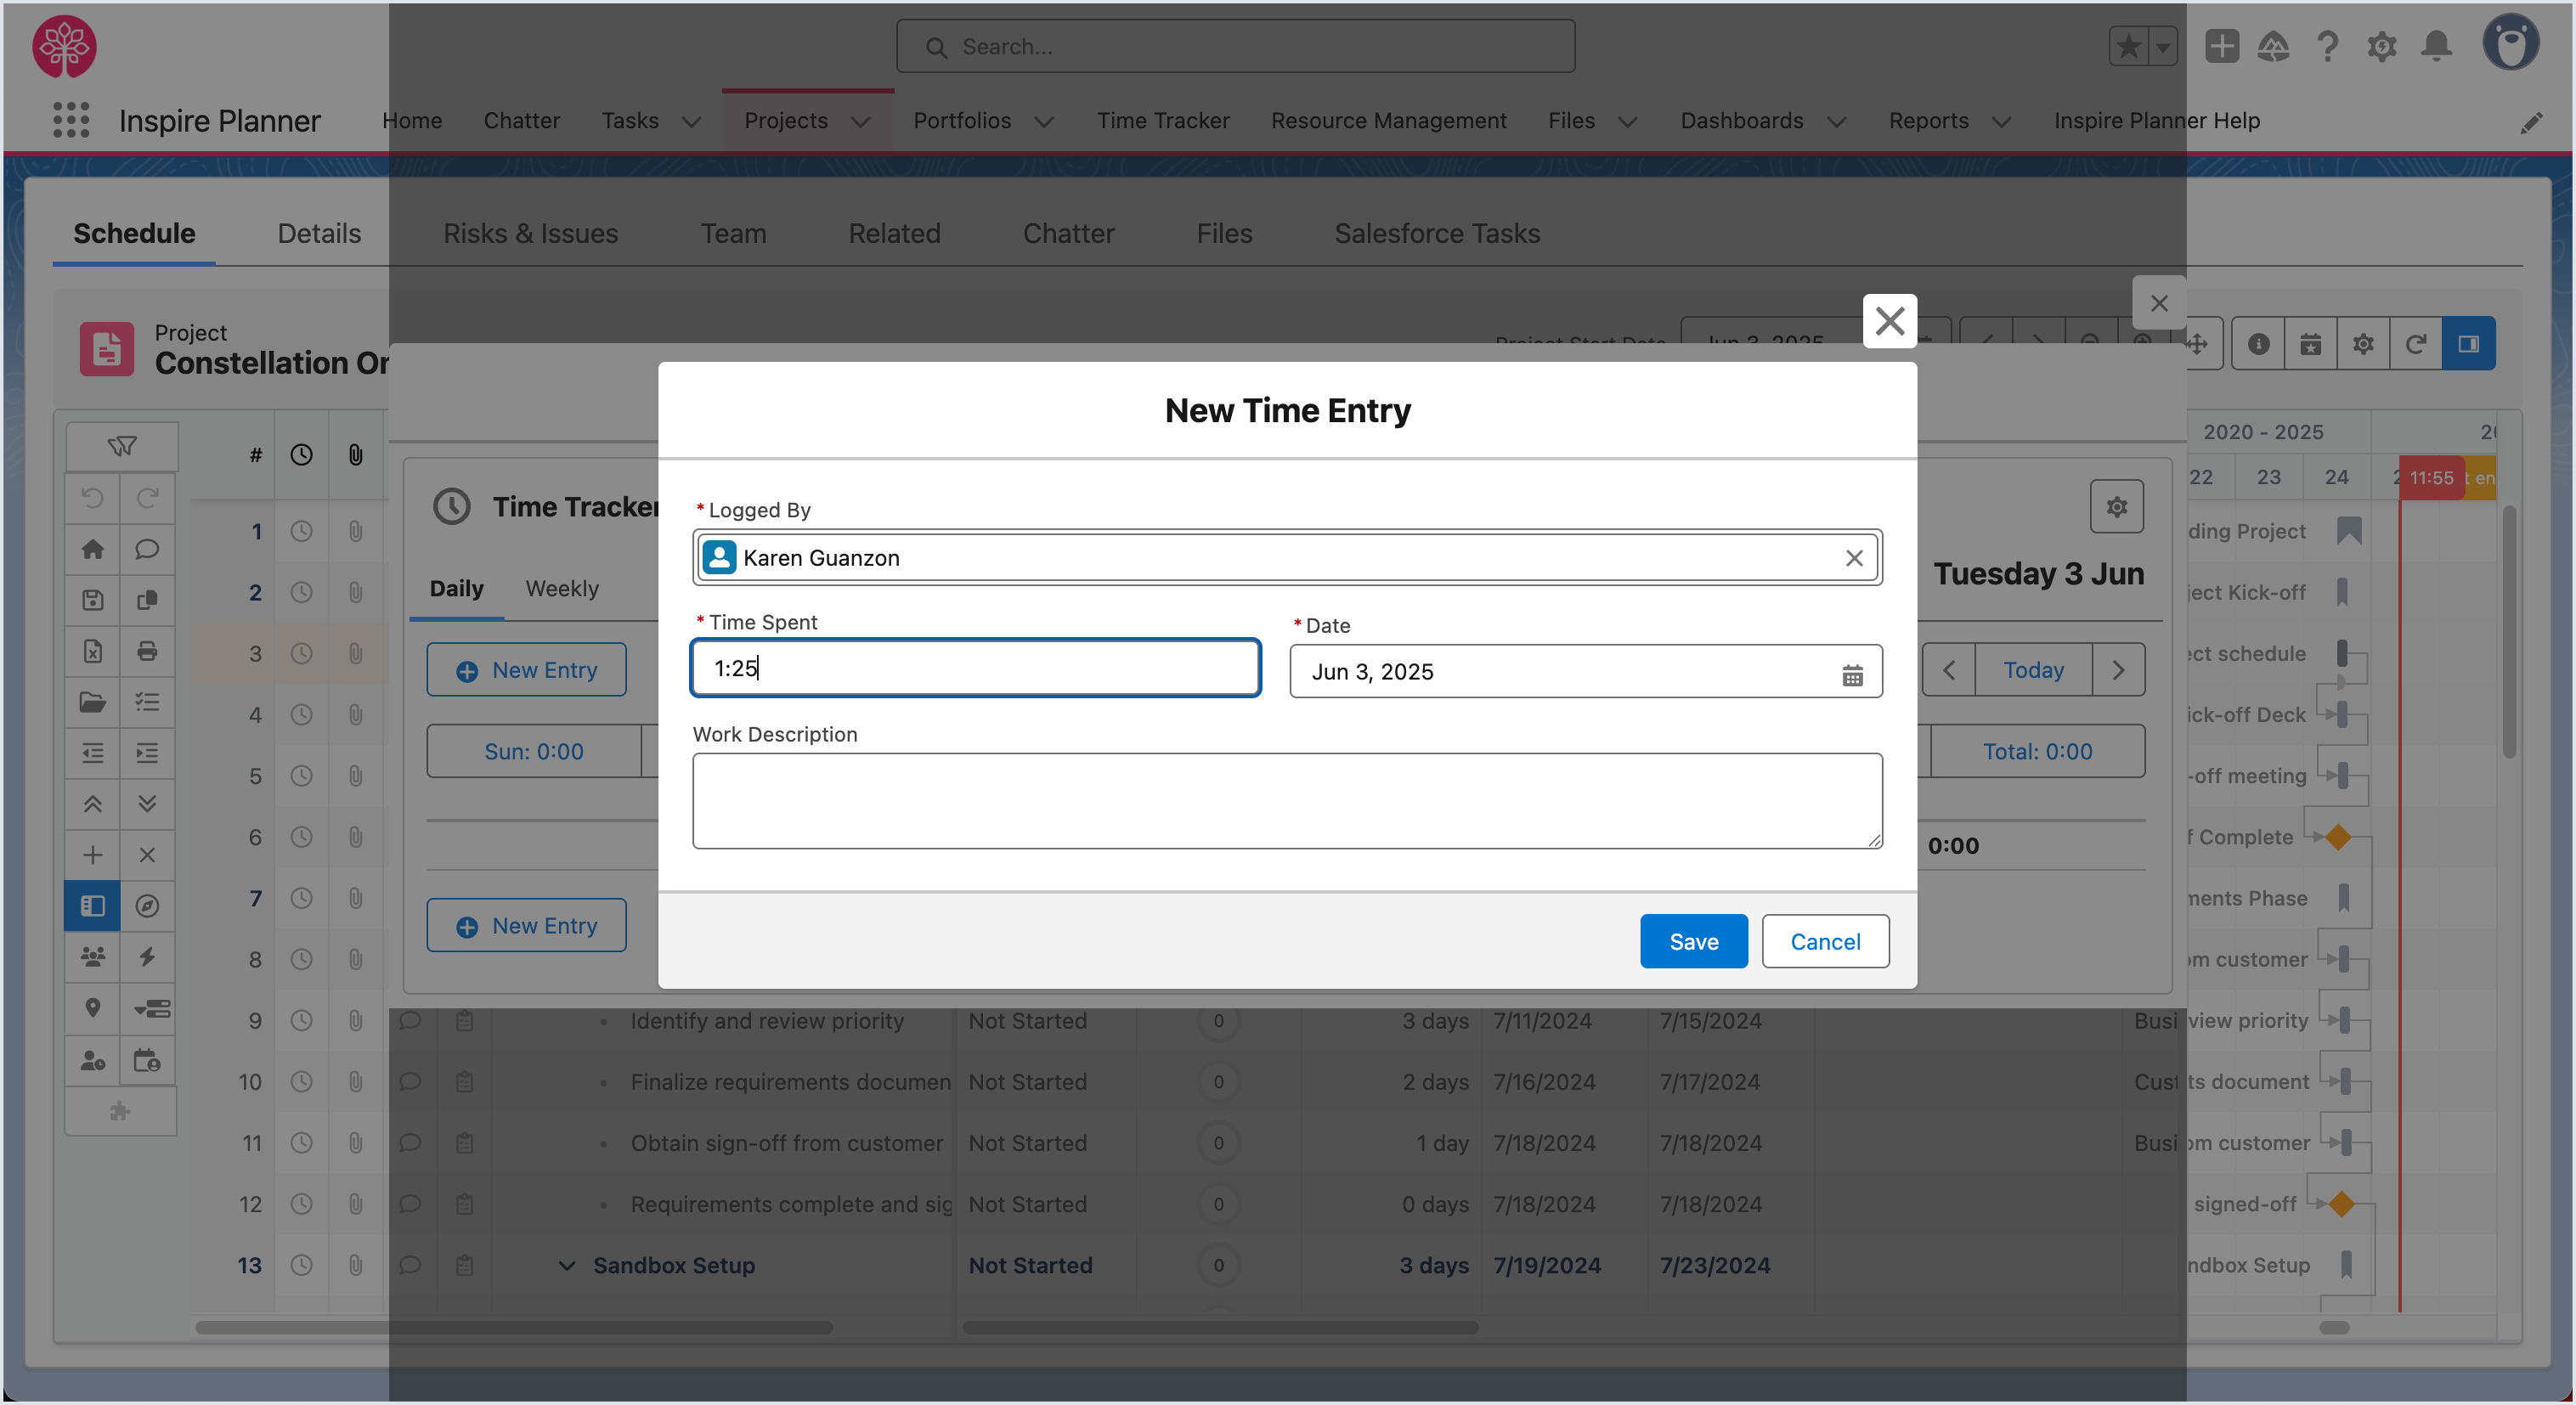Image resolution: width=2576 pixels, height=1405 pixels.
Task: Open the Reports dropdown chevron
Action: click(2001, 122)
